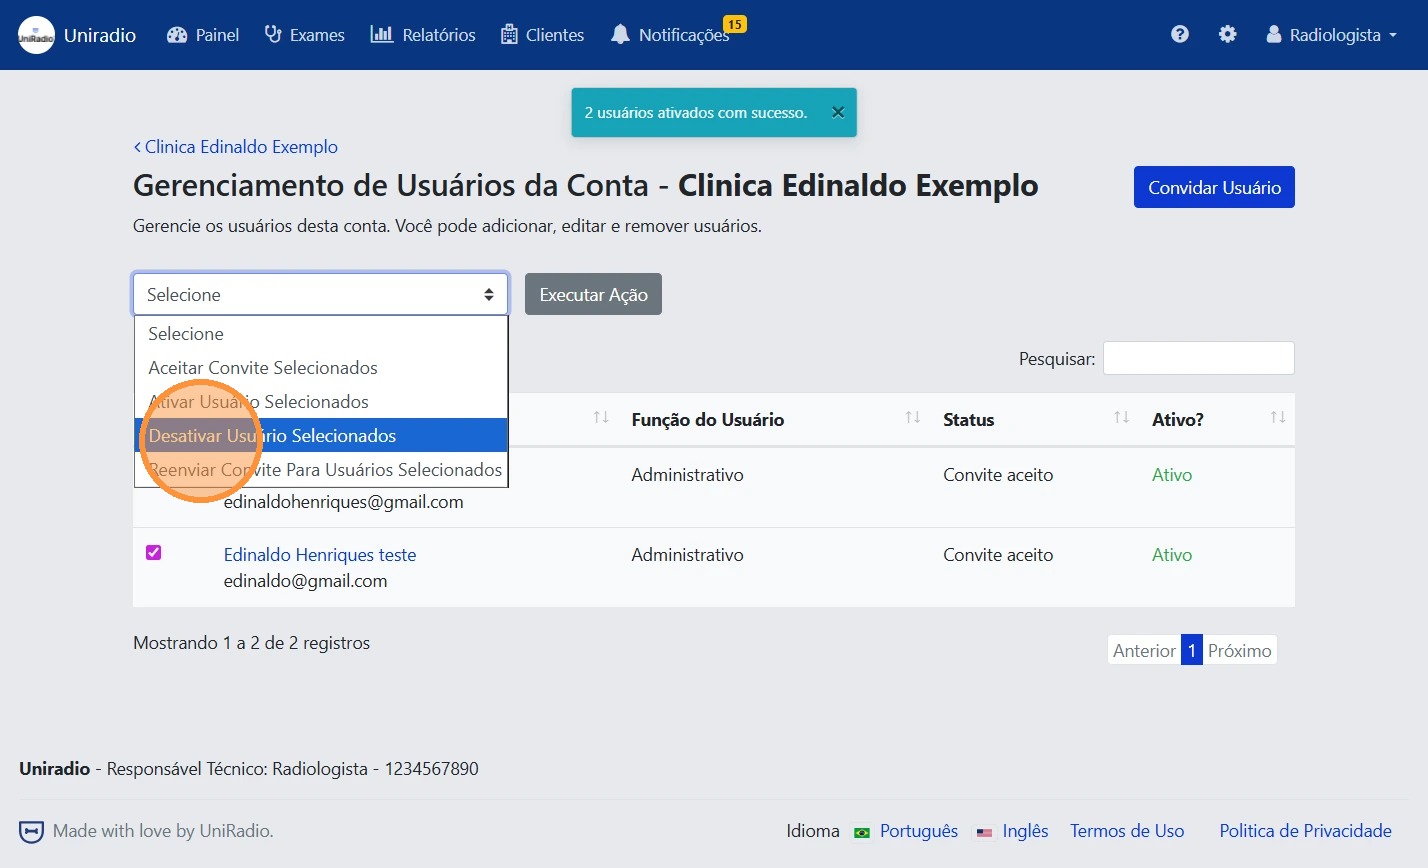Choose Desativar Usuário Selecionados option
1428x868 pixels.
[x=321, y=436]
